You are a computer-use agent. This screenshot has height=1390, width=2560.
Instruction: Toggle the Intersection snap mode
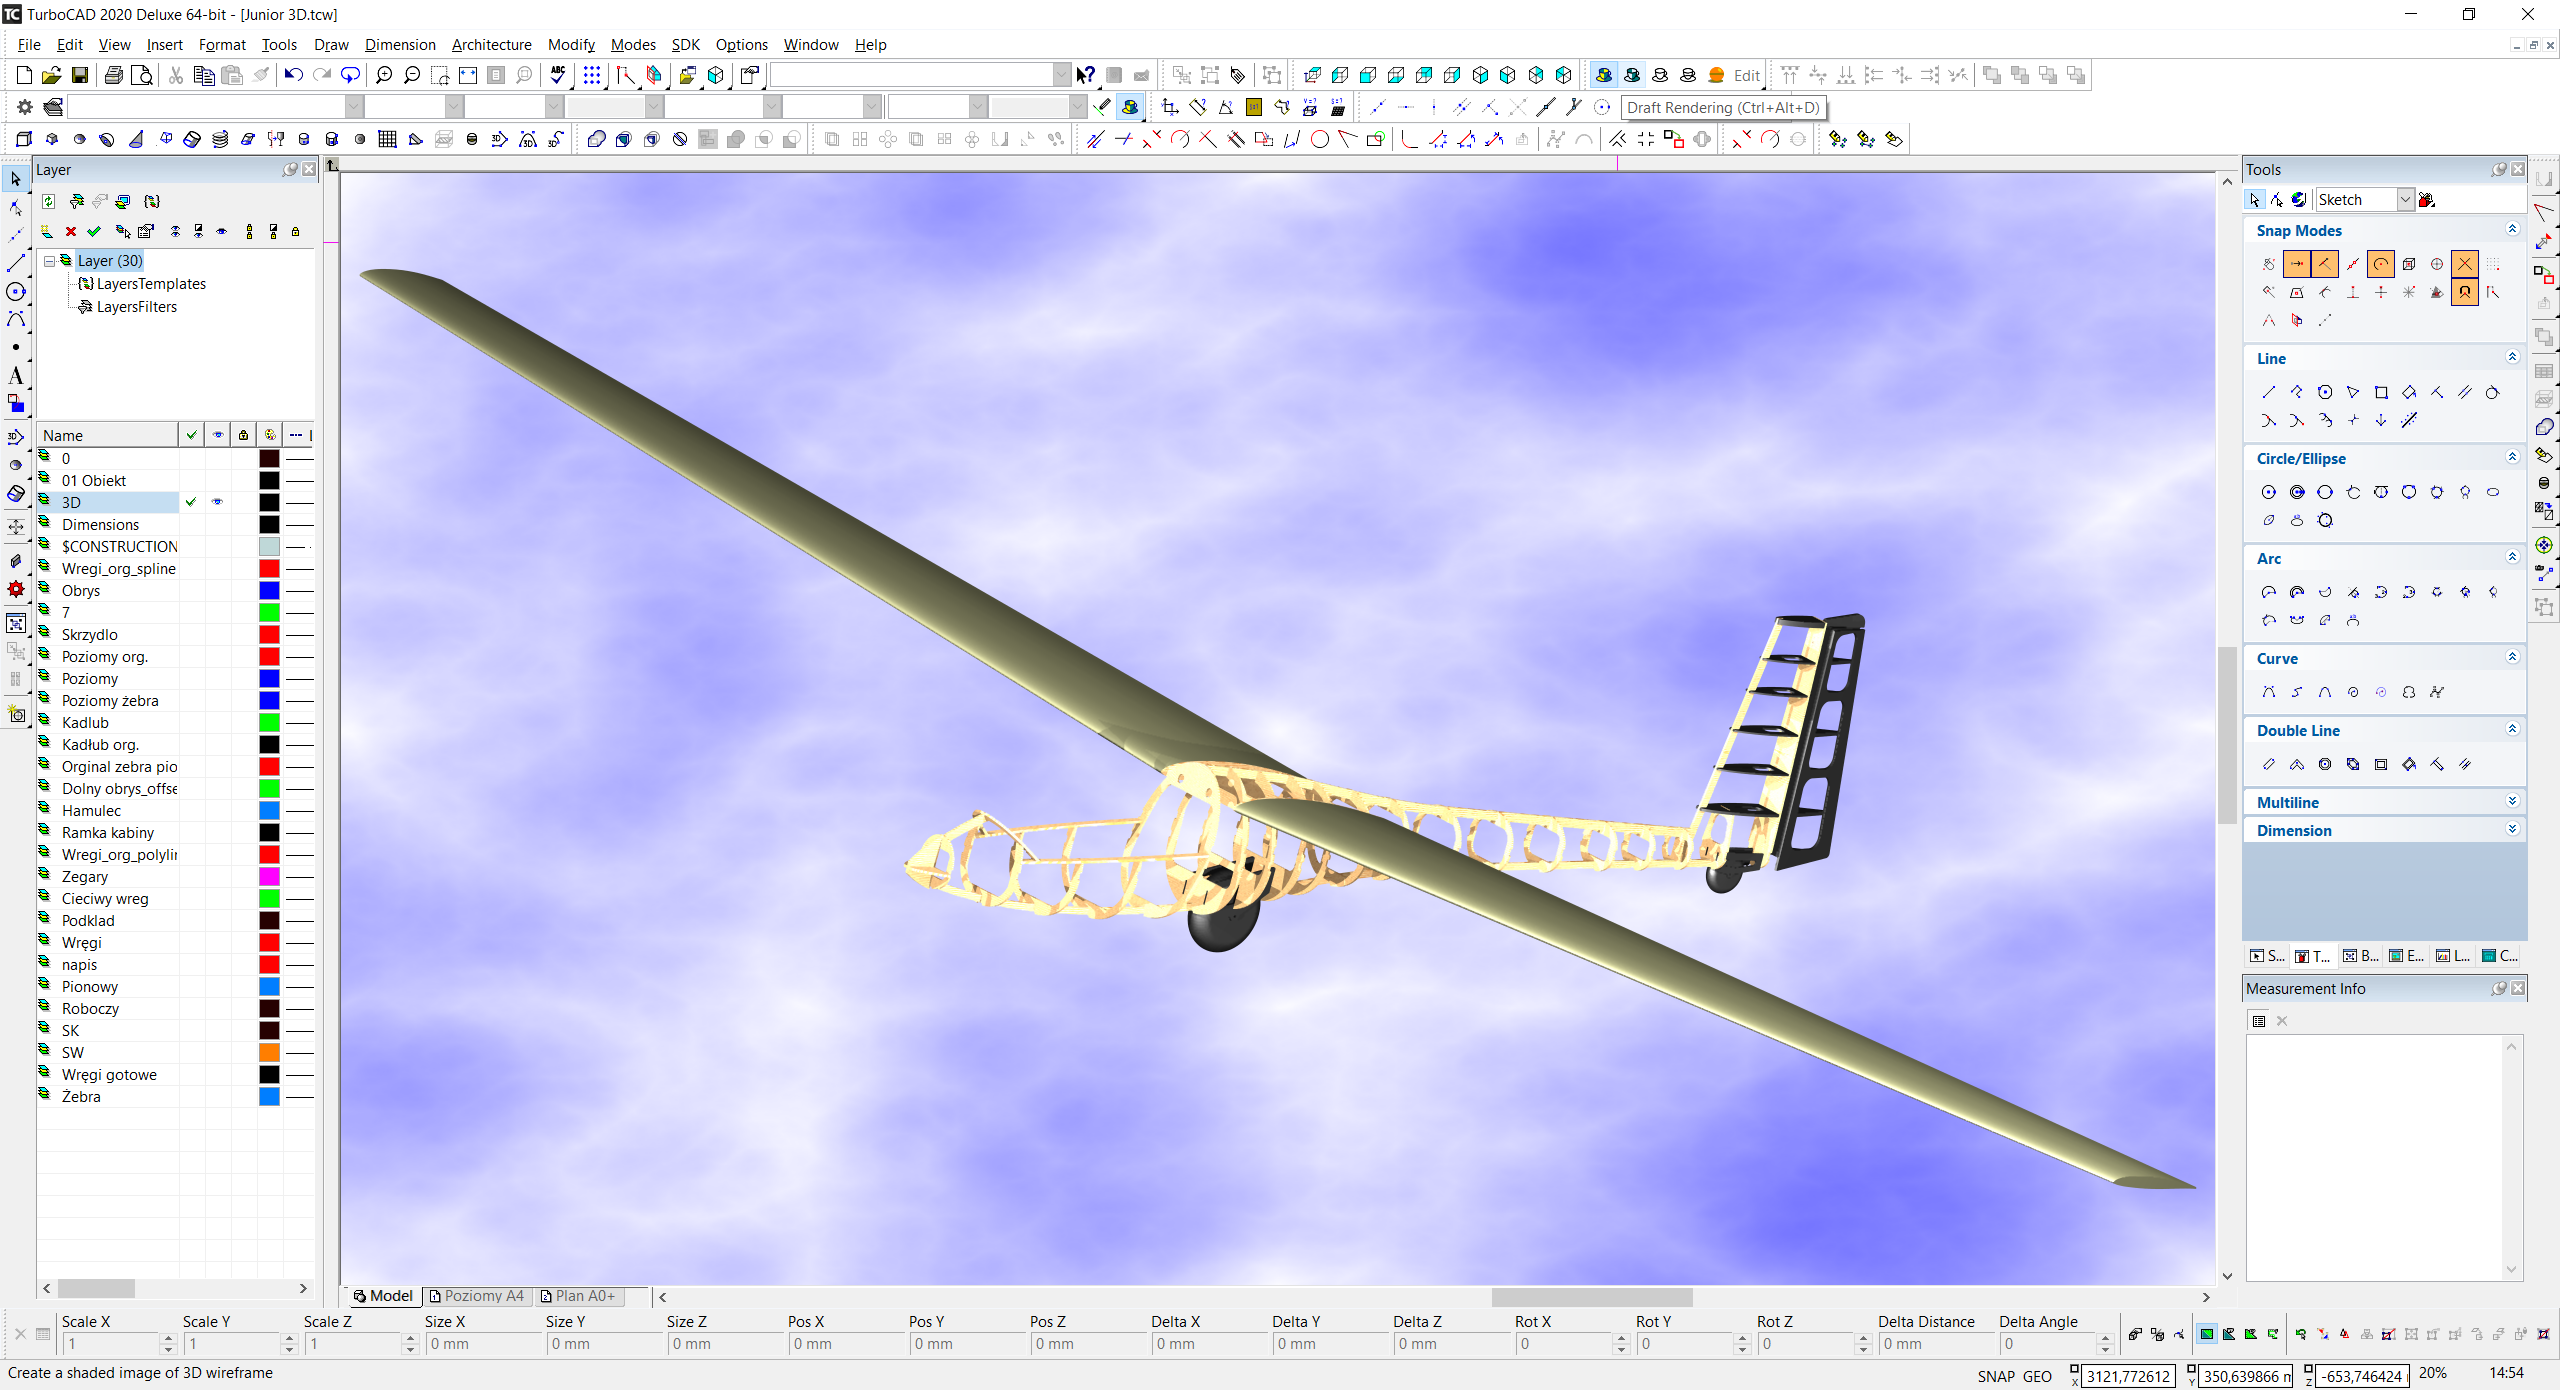(2465, 264)
